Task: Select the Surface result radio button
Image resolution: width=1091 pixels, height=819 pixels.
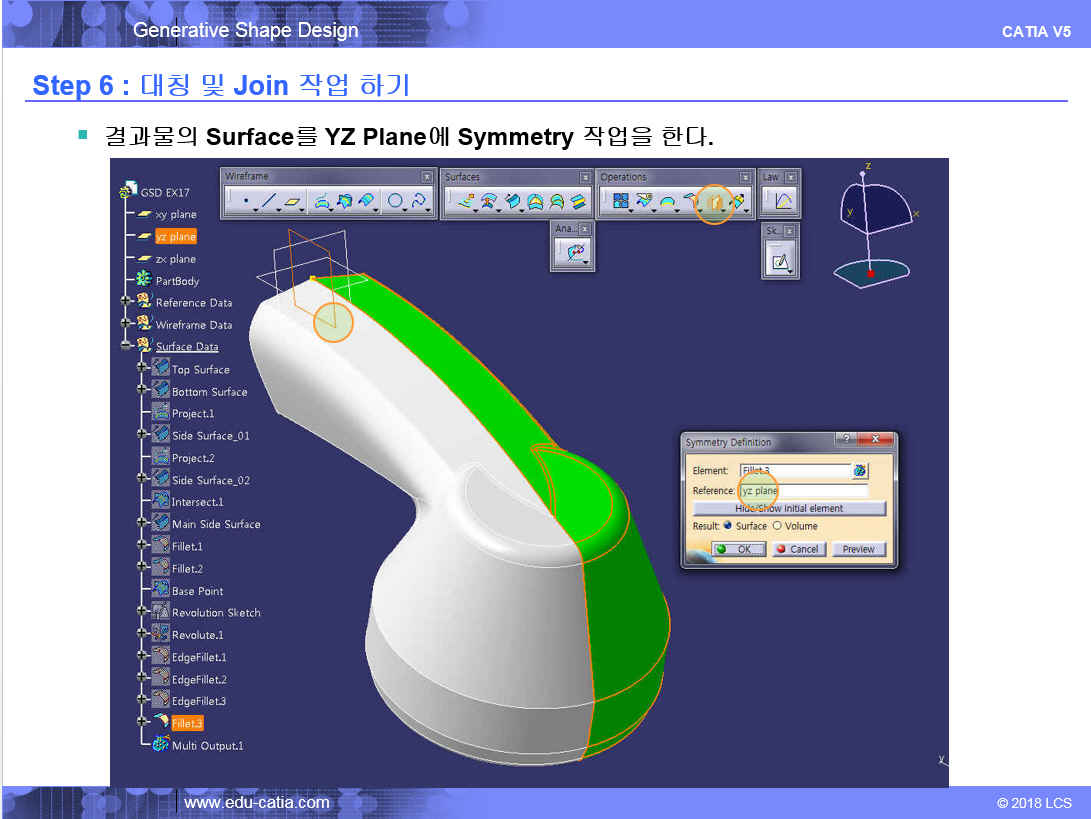Action: click(x=727, y=526)
